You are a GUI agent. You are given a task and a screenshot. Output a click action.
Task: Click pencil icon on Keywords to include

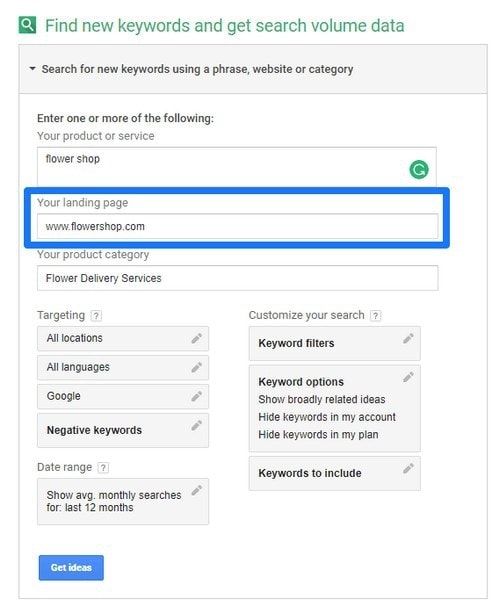coord(408,469)
